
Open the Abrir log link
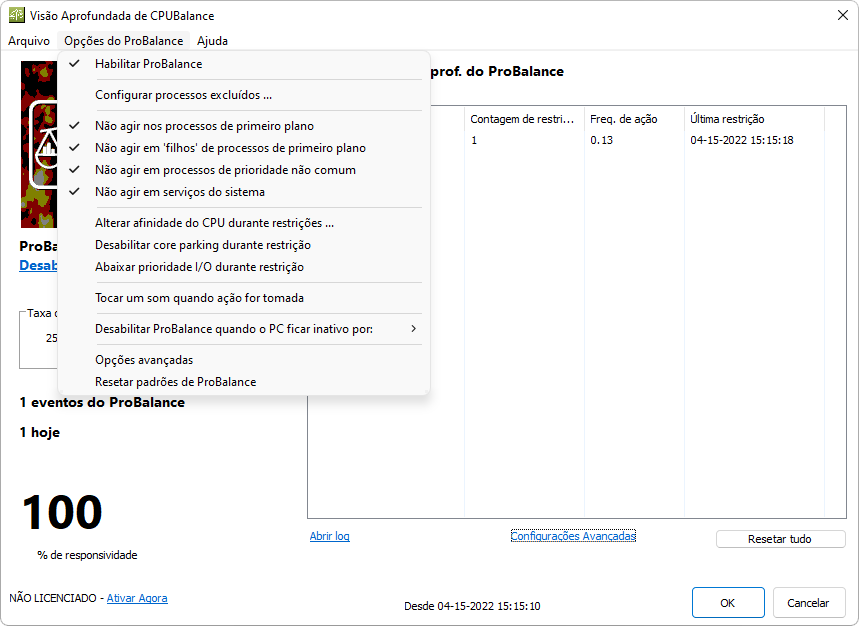point(330,537)
